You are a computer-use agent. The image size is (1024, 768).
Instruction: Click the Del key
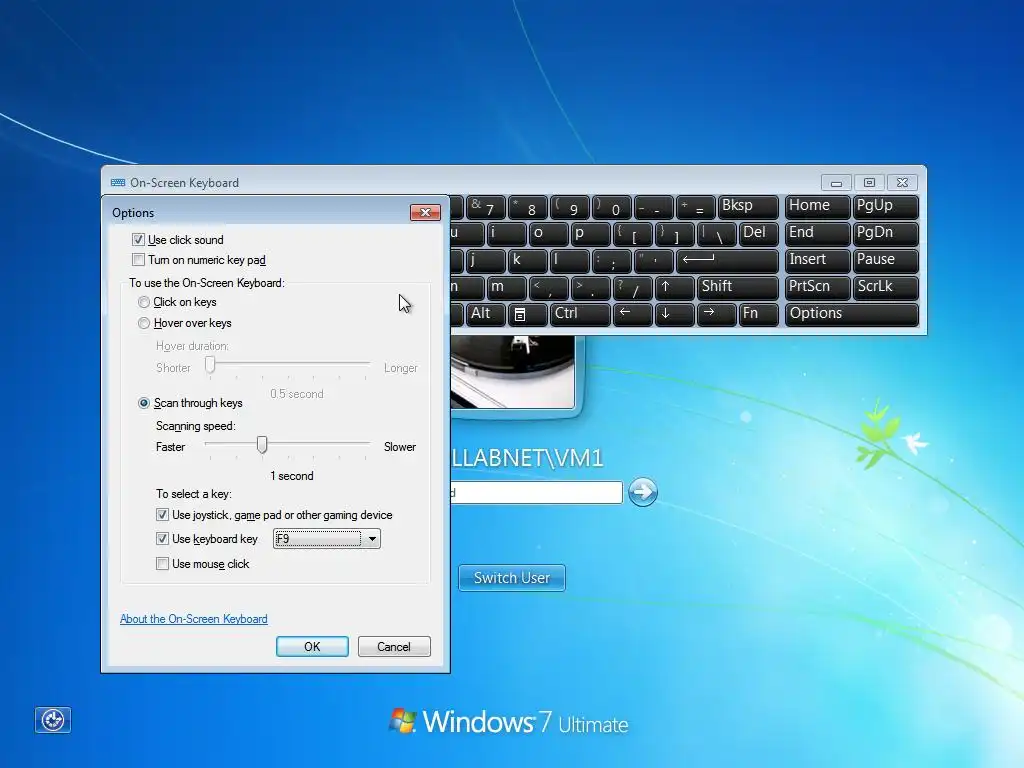coord(759,233)
